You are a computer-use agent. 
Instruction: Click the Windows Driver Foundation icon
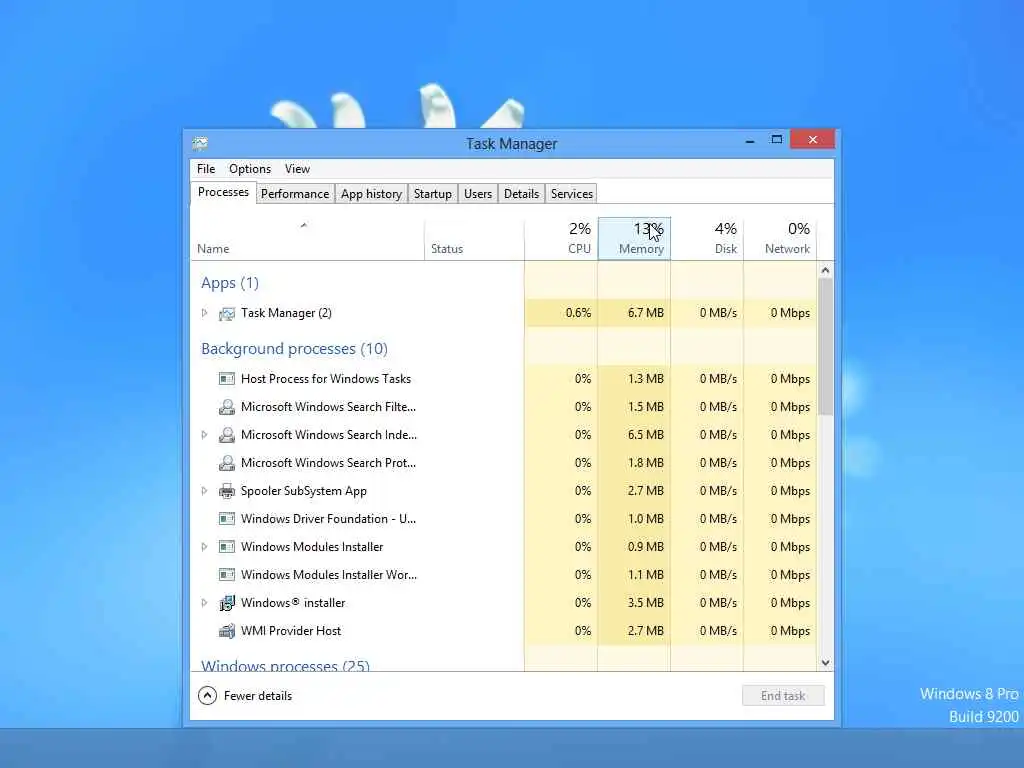coord(227,519)
